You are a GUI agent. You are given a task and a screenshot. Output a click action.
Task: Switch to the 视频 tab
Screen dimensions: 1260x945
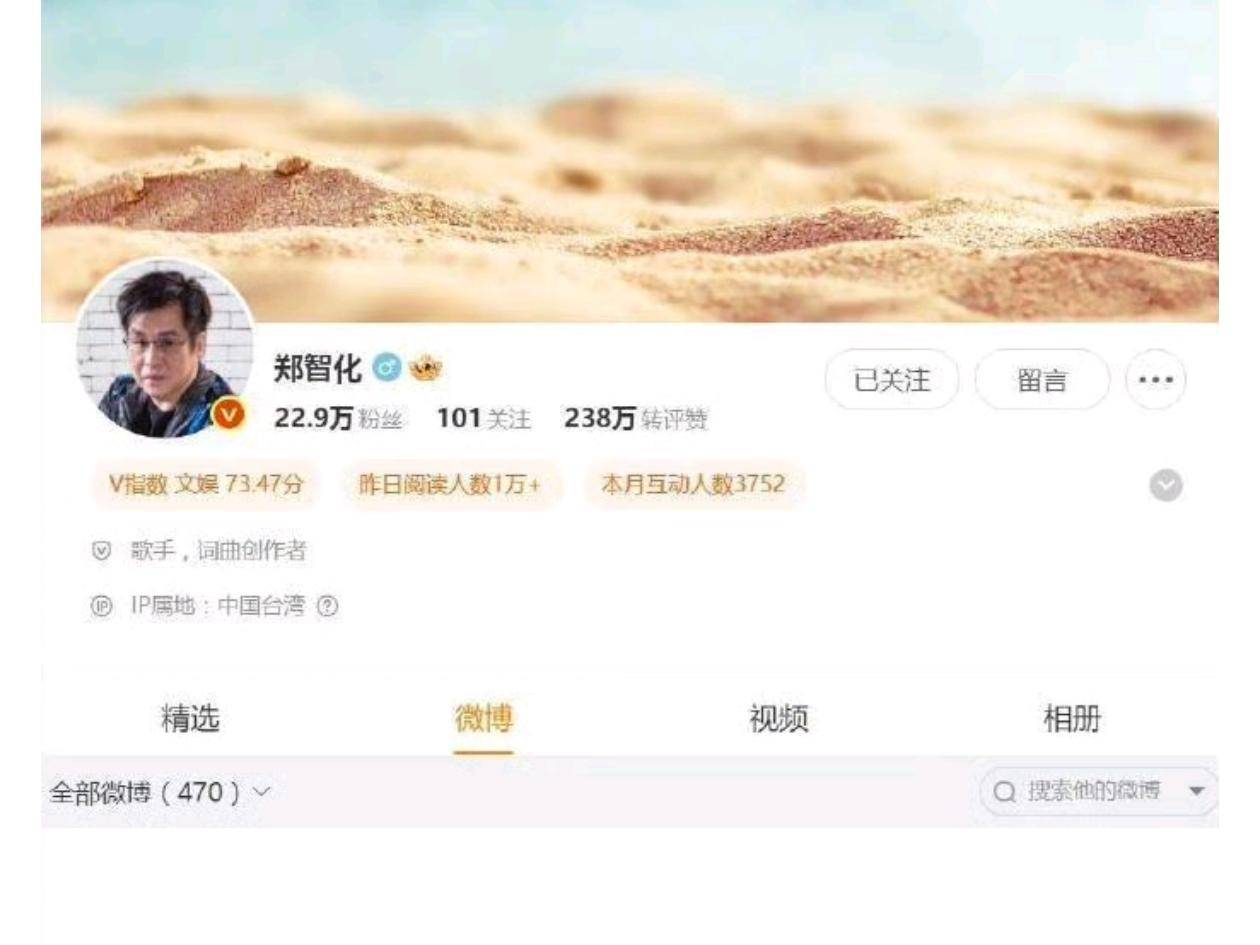point(778,718)
